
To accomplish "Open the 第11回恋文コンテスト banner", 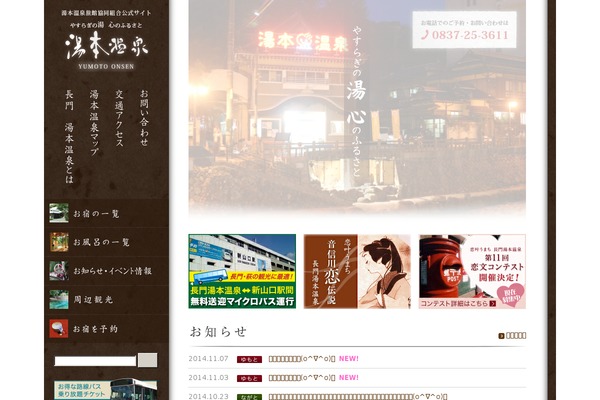I will pyautogui.click(x=472, y=271).
